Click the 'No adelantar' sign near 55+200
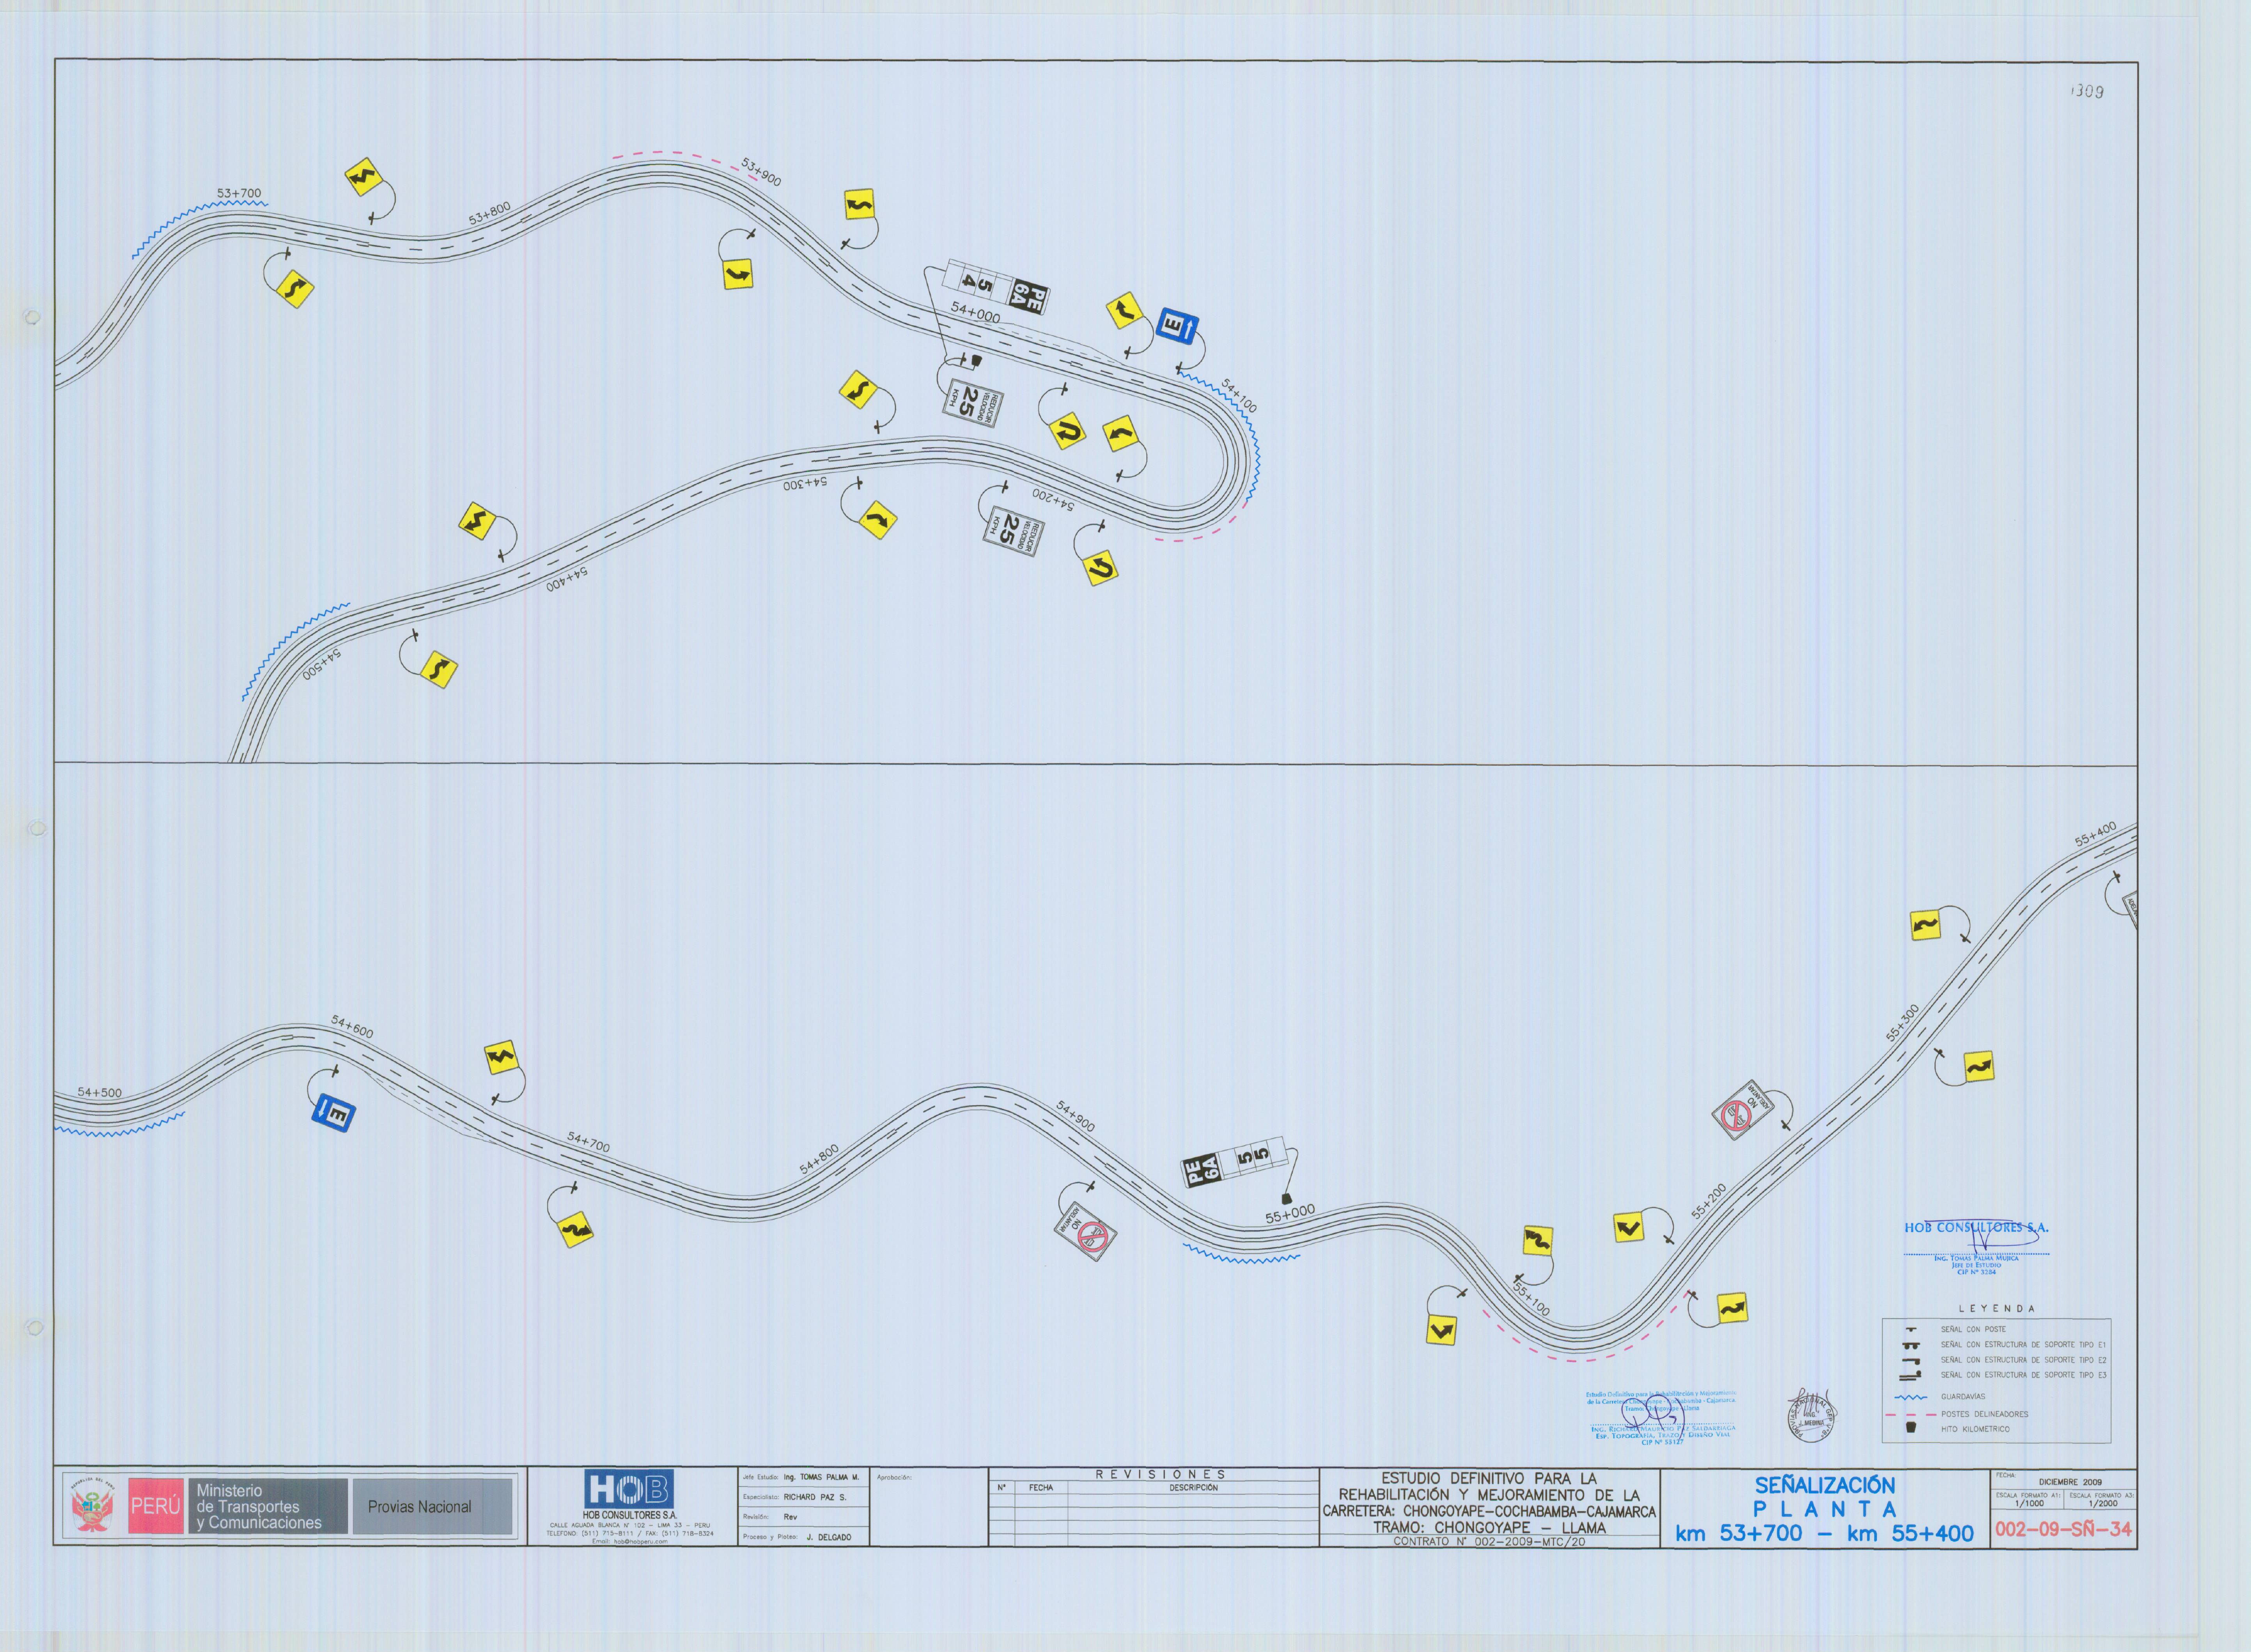The height and width of the screenshot is (1652, 2251). 1743,1110
